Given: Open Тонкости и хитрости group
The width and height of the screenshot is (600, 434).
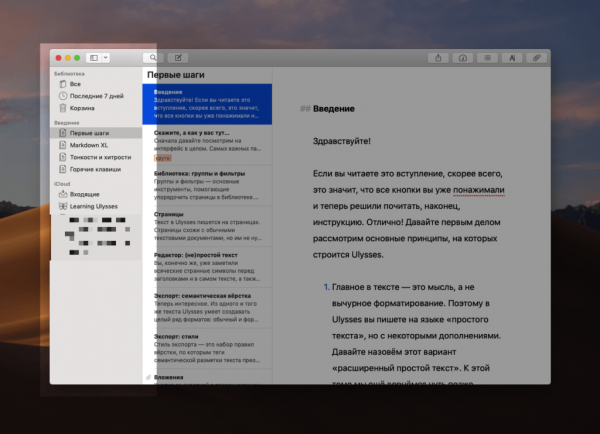Looking at the screenshot, I should [x=96, y=157].
